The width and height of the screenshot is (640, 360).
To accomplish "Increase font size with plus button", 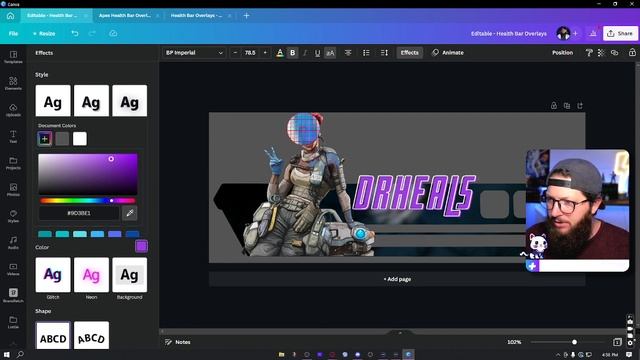I will point(265,53).
